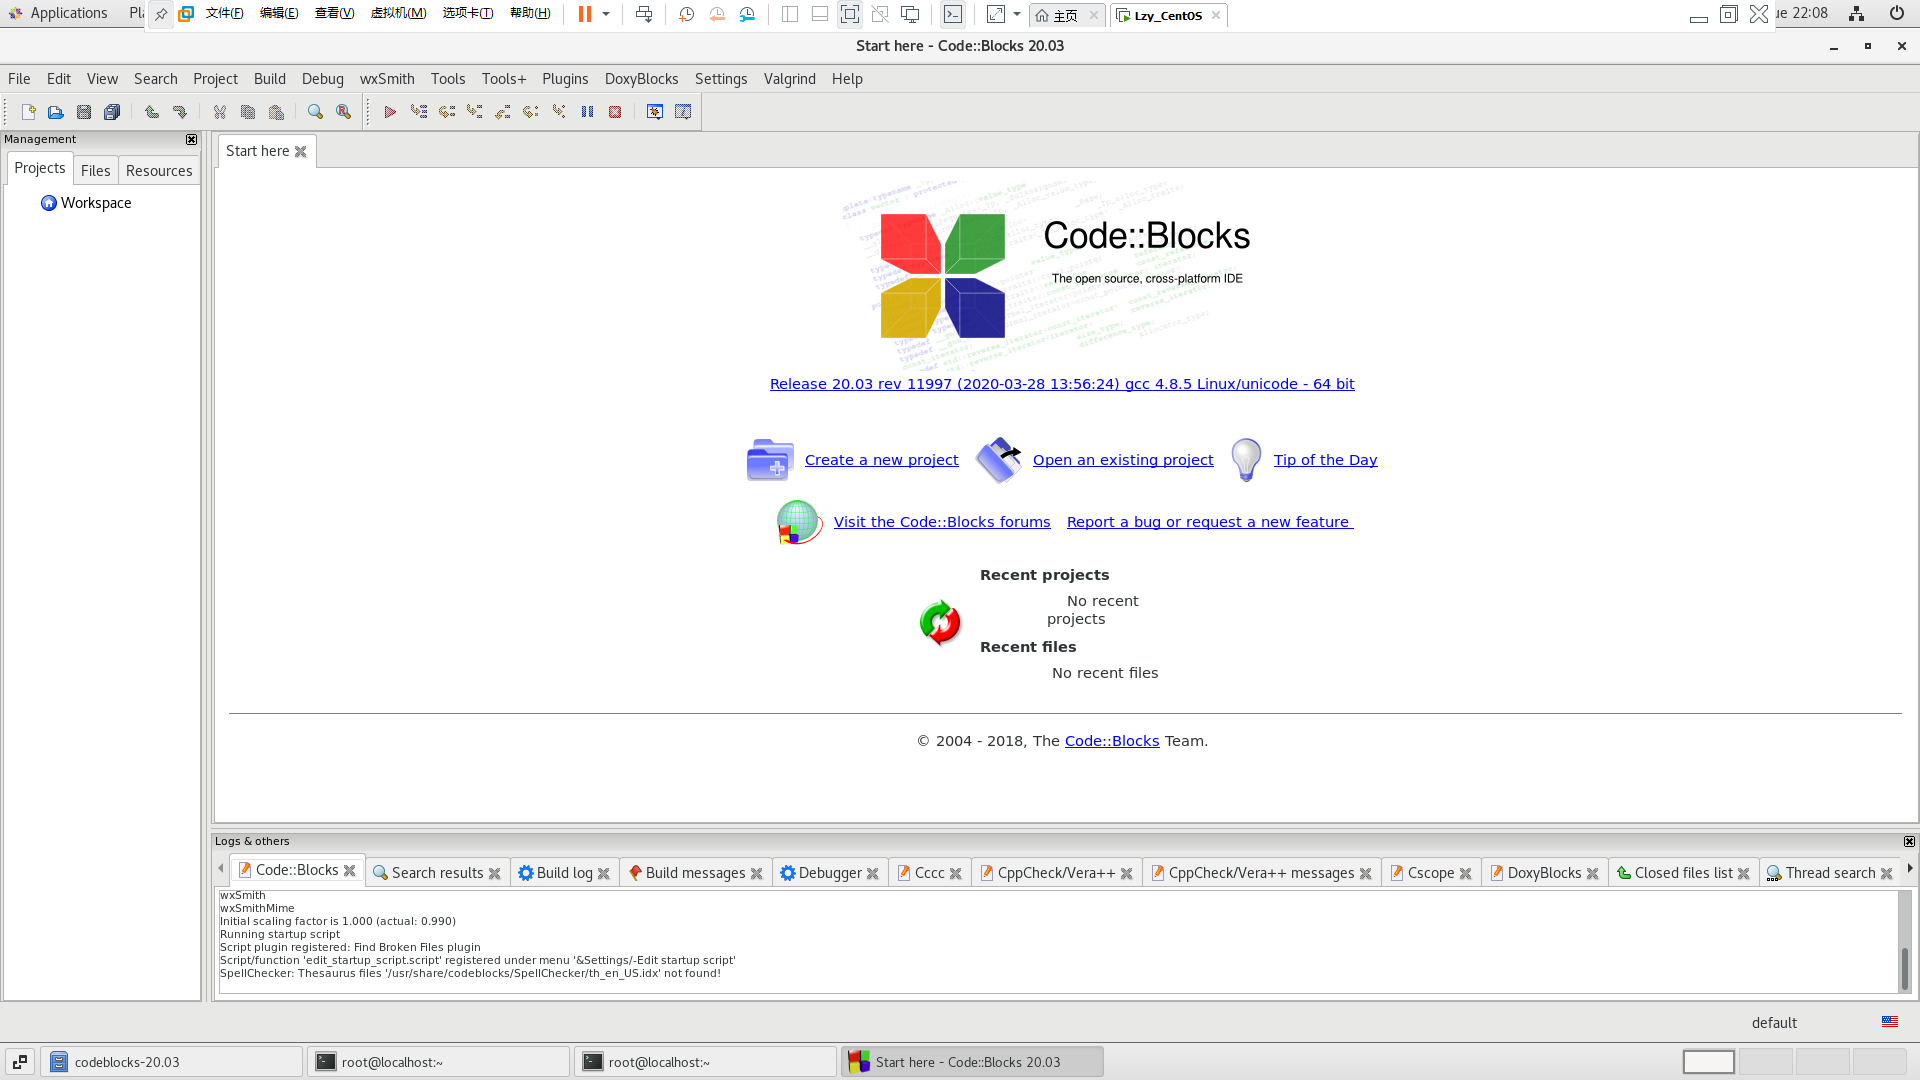Open the Applications menu in top panel
The width and height of the screenshot is (1920, 1080).
[58, 13]
